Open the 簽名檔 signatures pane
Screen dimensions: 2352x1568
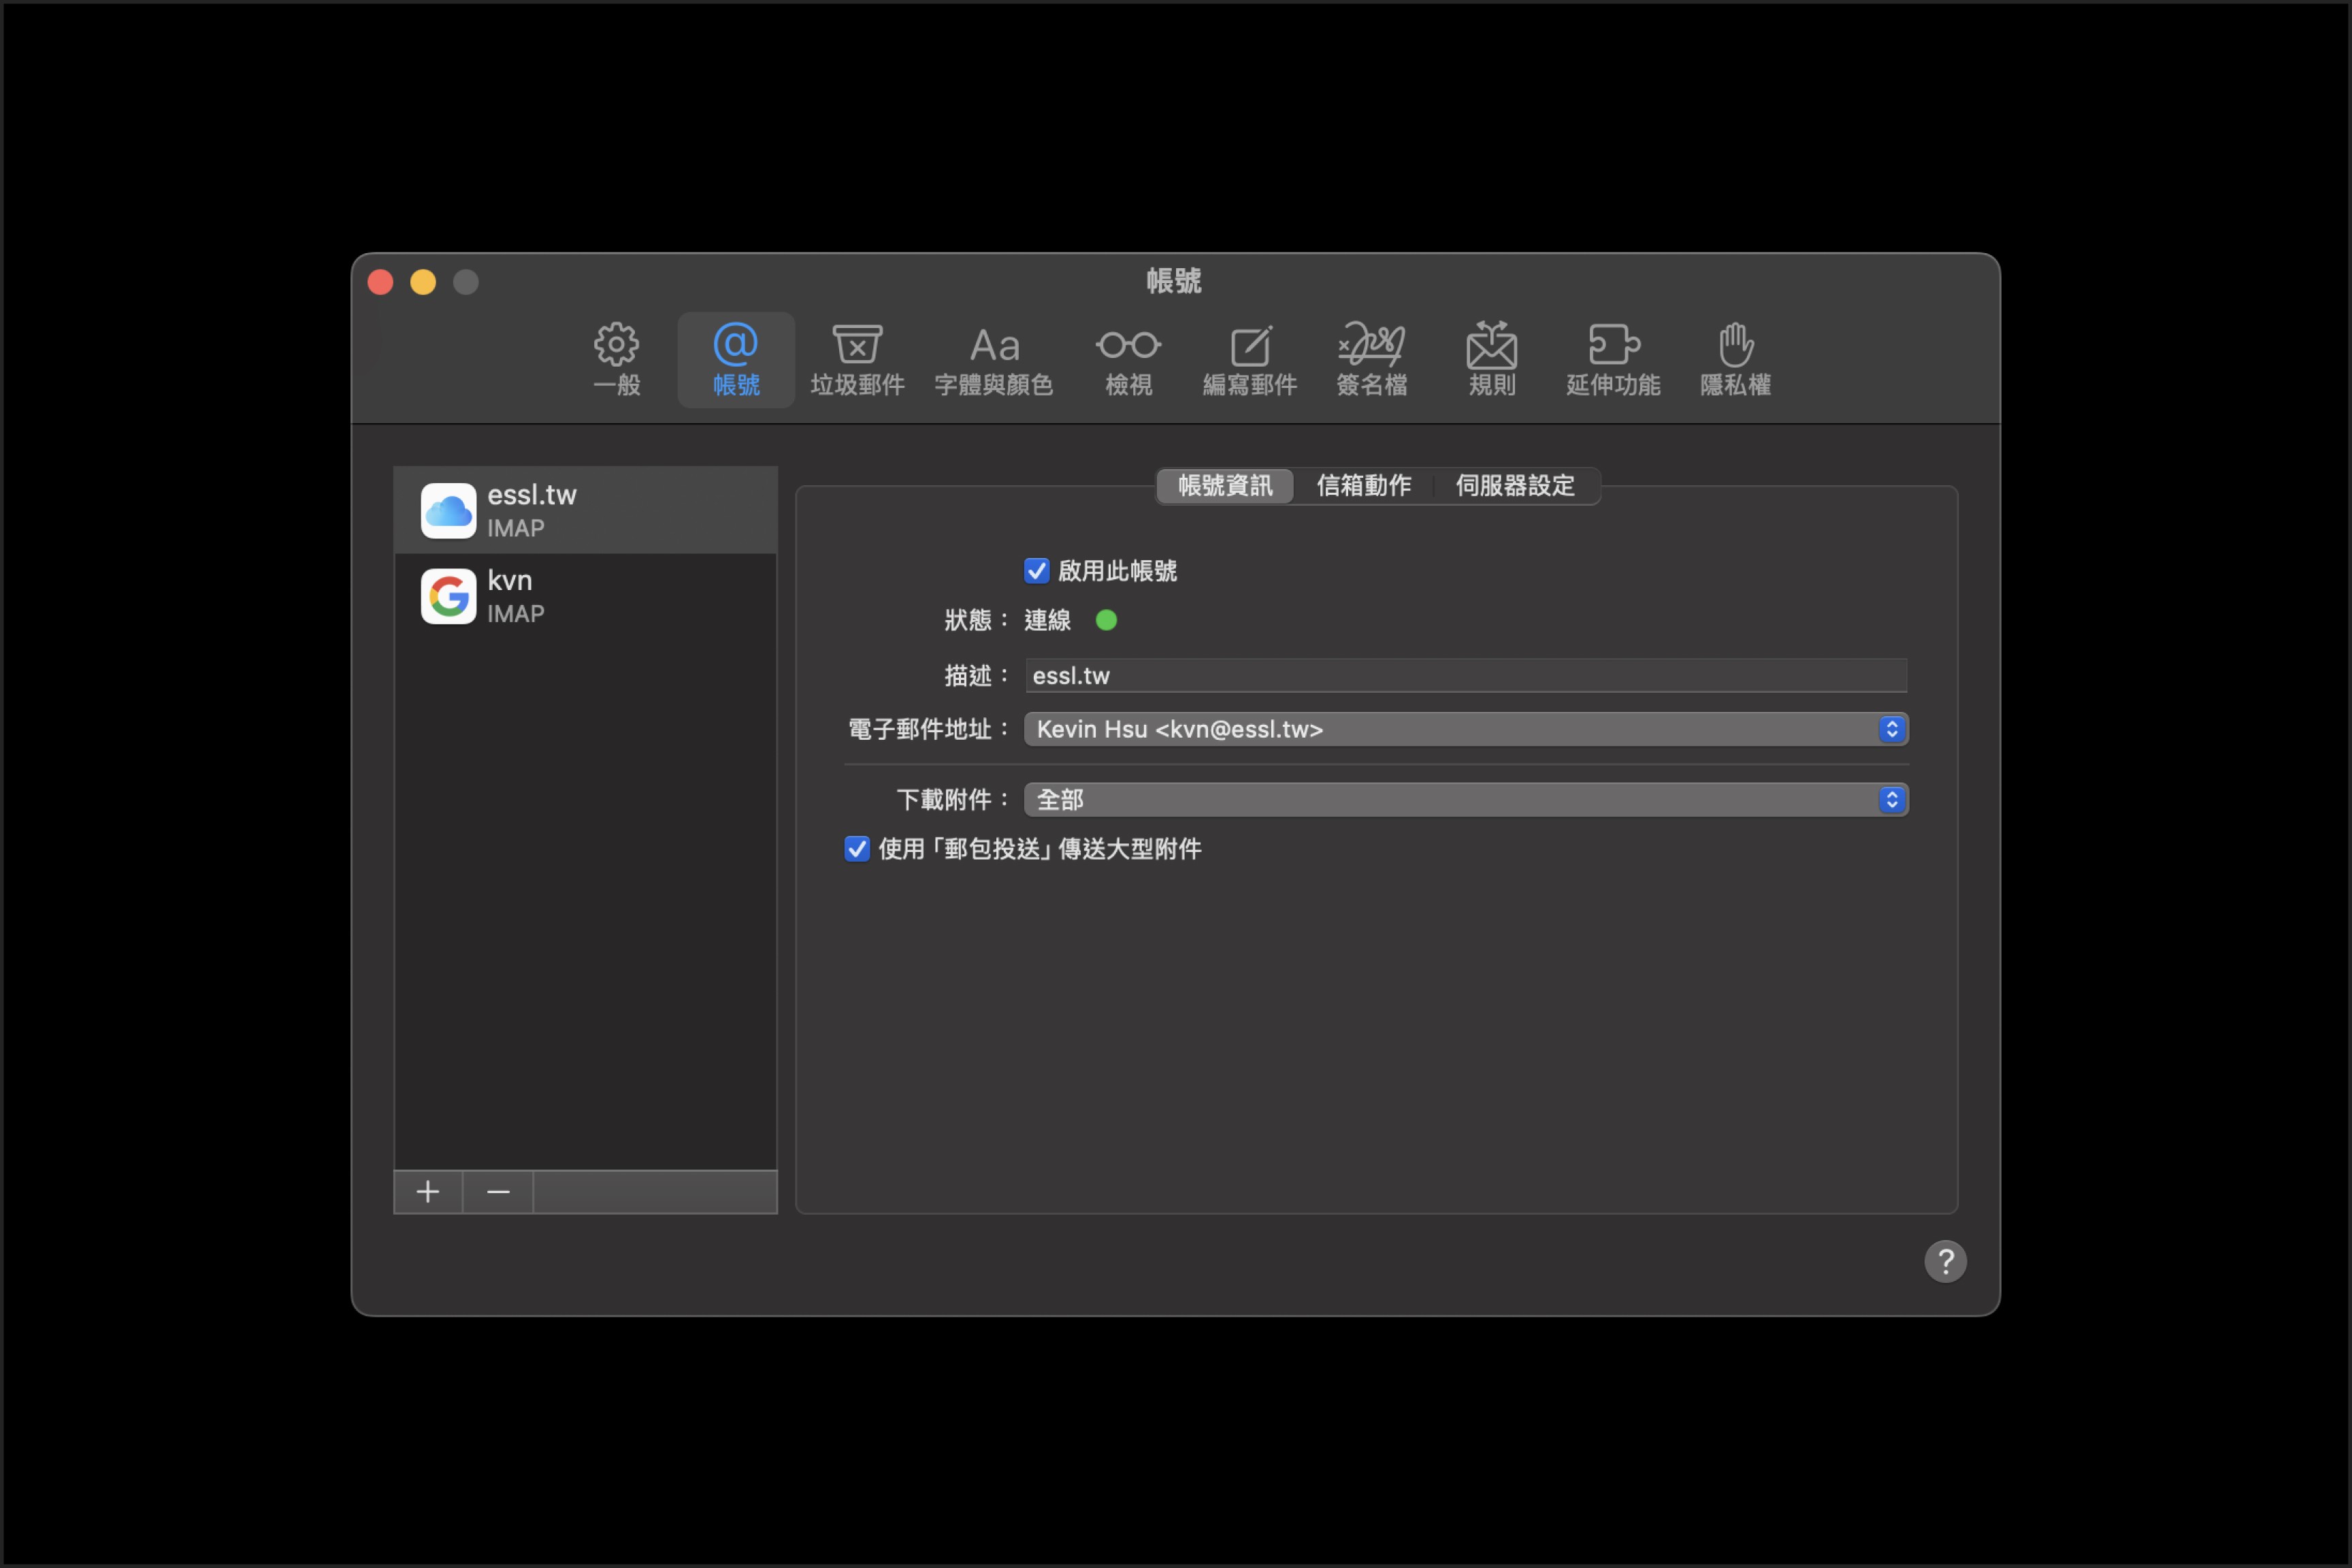1371,359
